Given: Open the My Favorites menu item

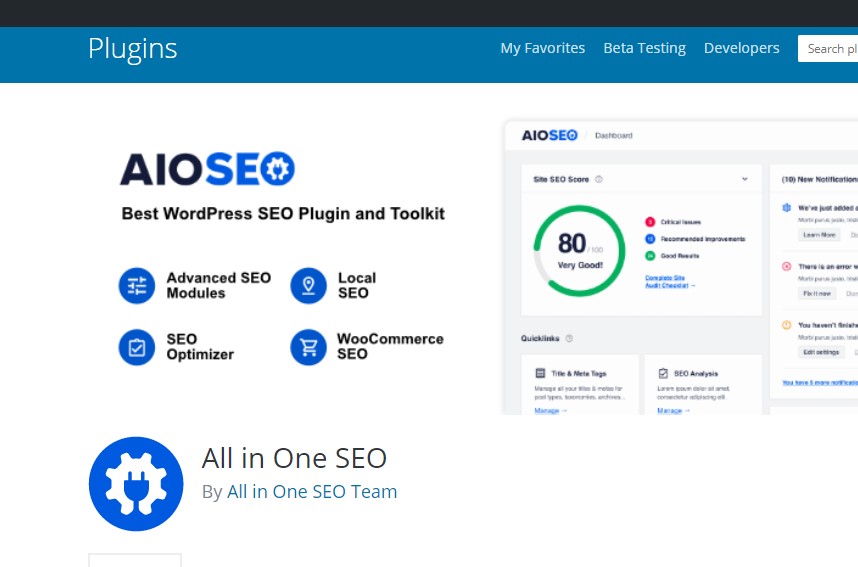Looking at the screenshot, I should pyautogui.click(x=542, y=48).
